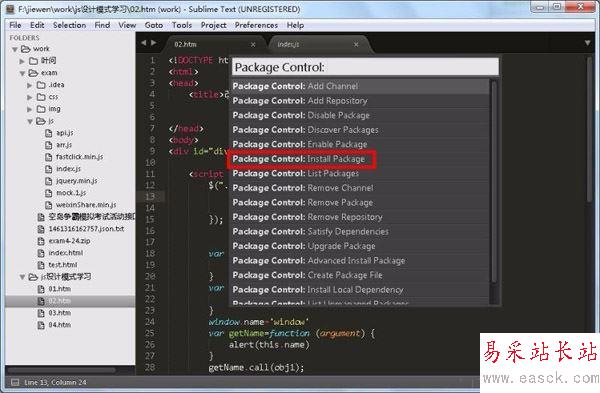Open index.html in the sidebar
The width and height of the screenshot is (600, 393).
[x=65, y=253]
